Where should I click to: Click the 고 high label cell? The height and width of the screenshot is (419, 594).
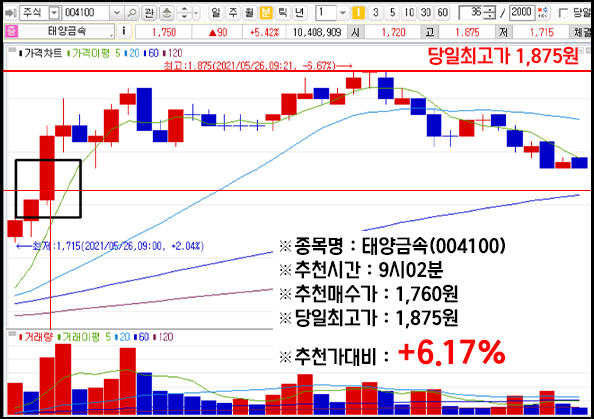point(430,32)
